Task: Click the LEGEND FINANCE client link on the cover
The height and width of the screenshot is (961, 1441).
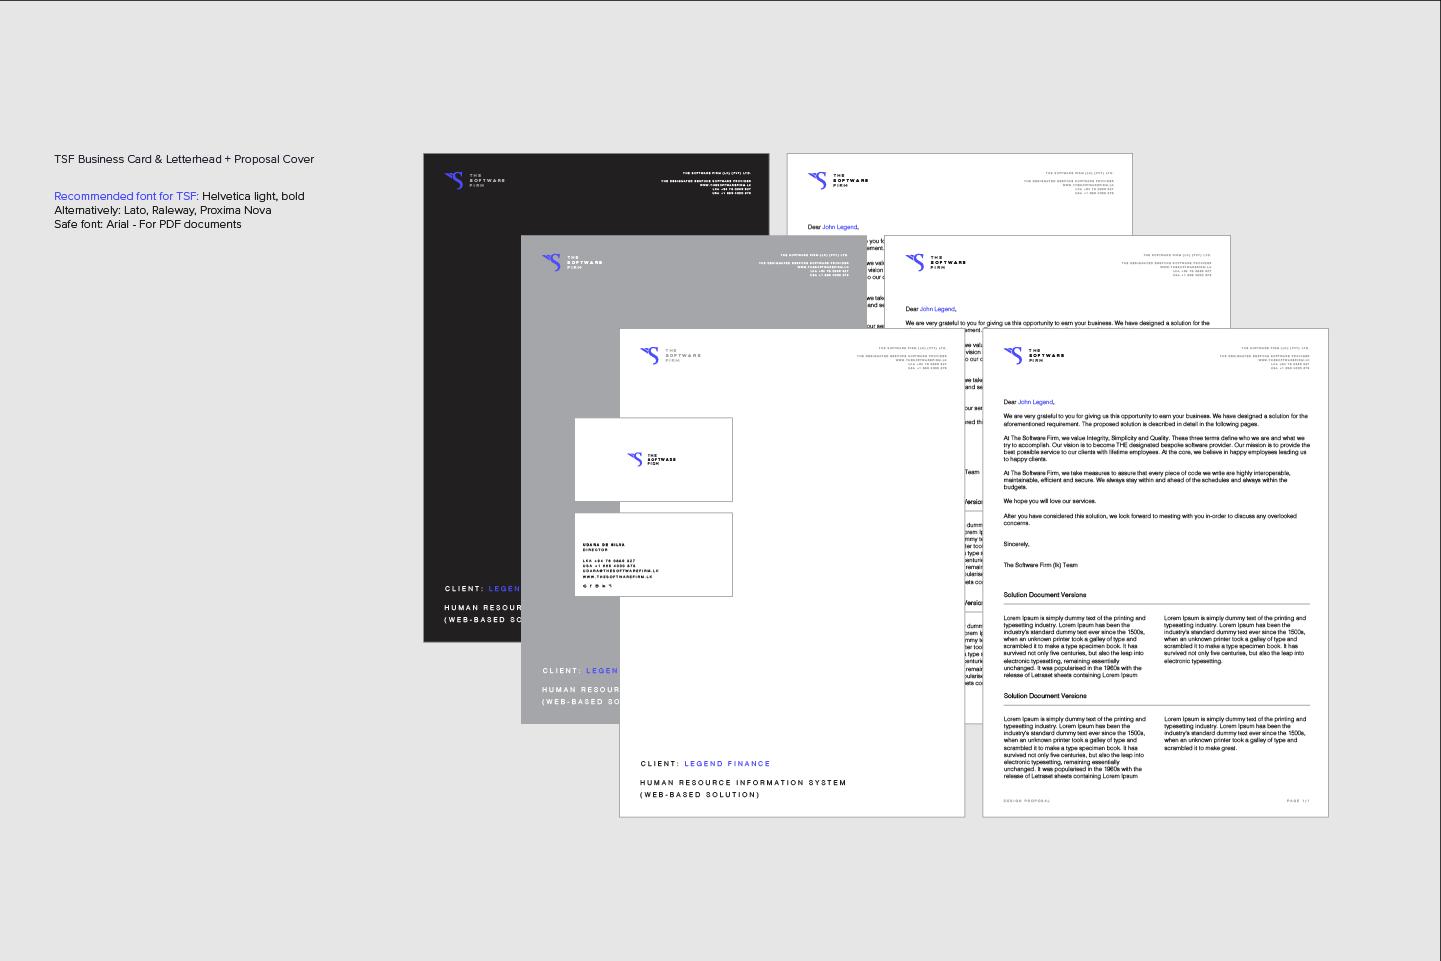Action: tap(727, 763)
